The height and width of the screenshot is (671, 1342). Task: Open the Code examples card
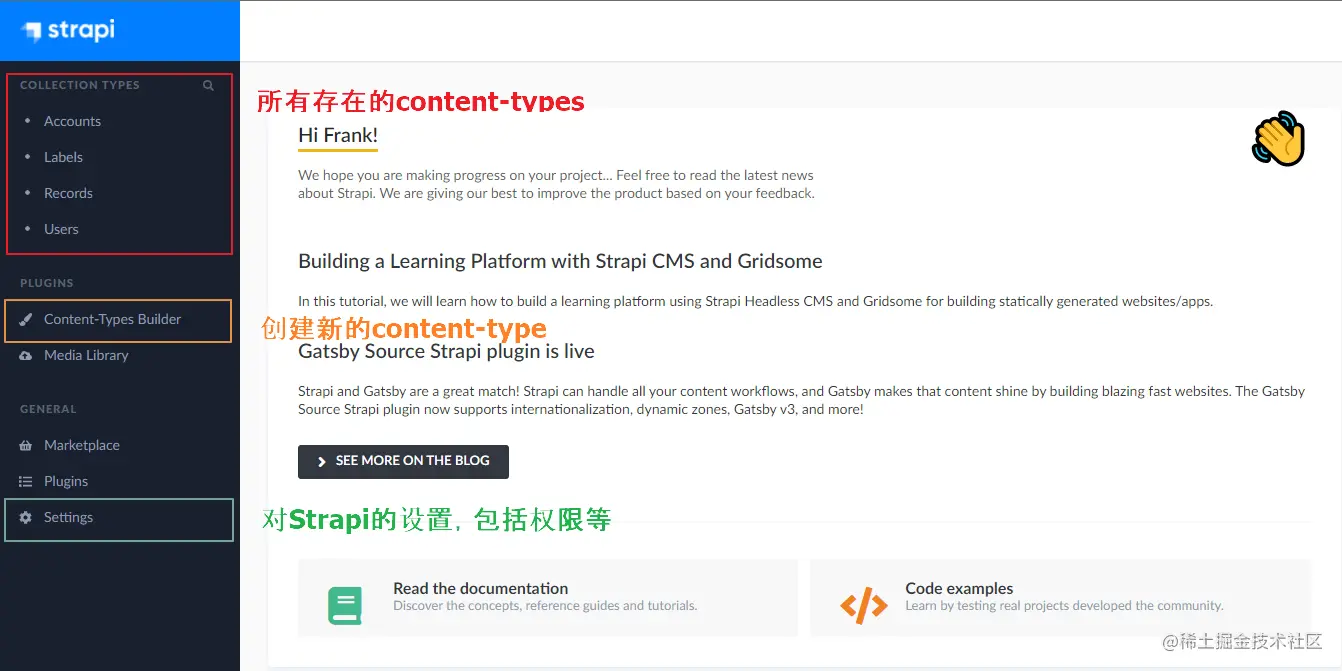[1060, 597]
